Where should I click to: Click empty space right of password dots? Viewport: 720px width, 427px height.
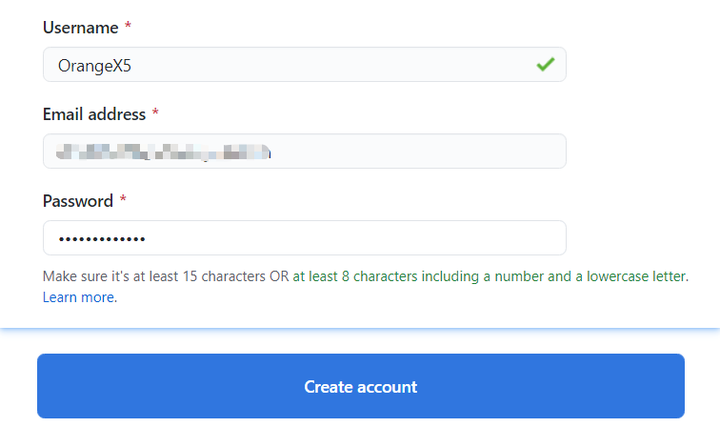356,238
